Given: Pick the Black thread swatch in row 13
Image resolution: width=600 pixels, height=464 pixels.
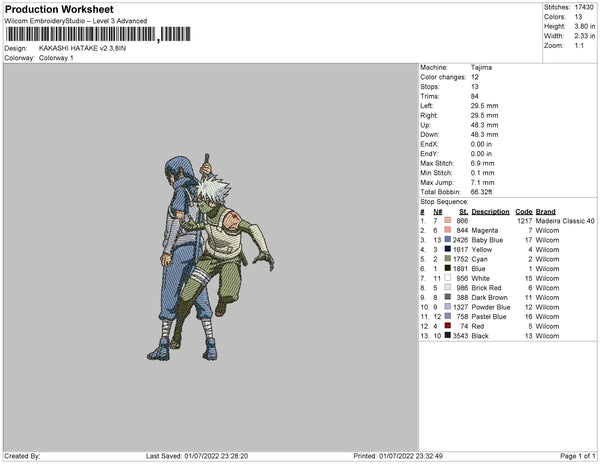Looking at the screenshot, I should click(449, 335).
